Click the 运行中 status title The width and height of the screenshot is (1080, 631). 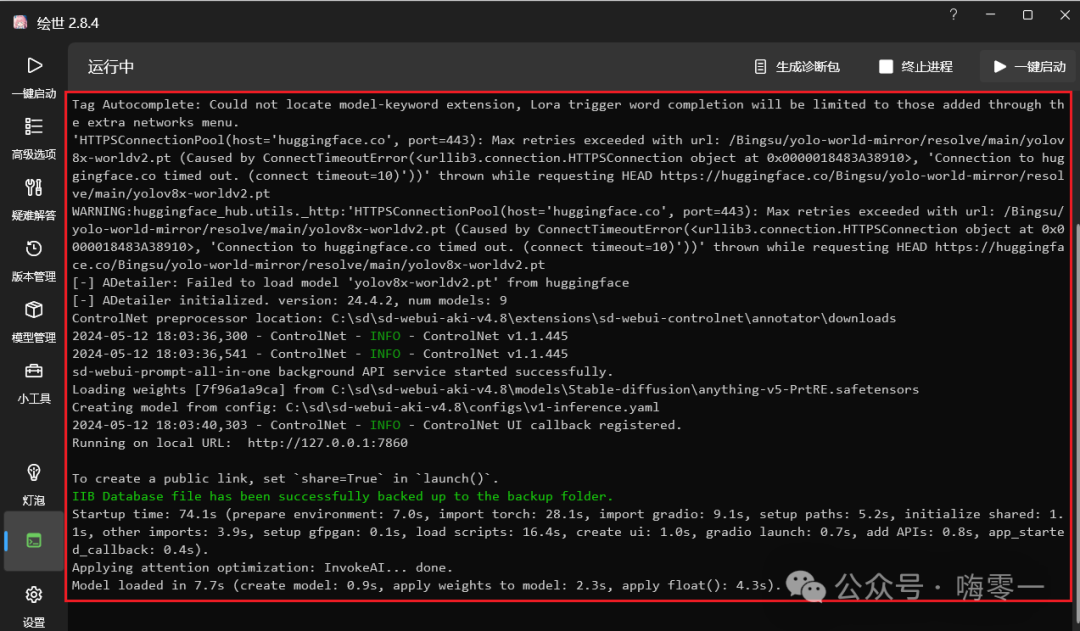pyautogui.click(x=111, y=67)
